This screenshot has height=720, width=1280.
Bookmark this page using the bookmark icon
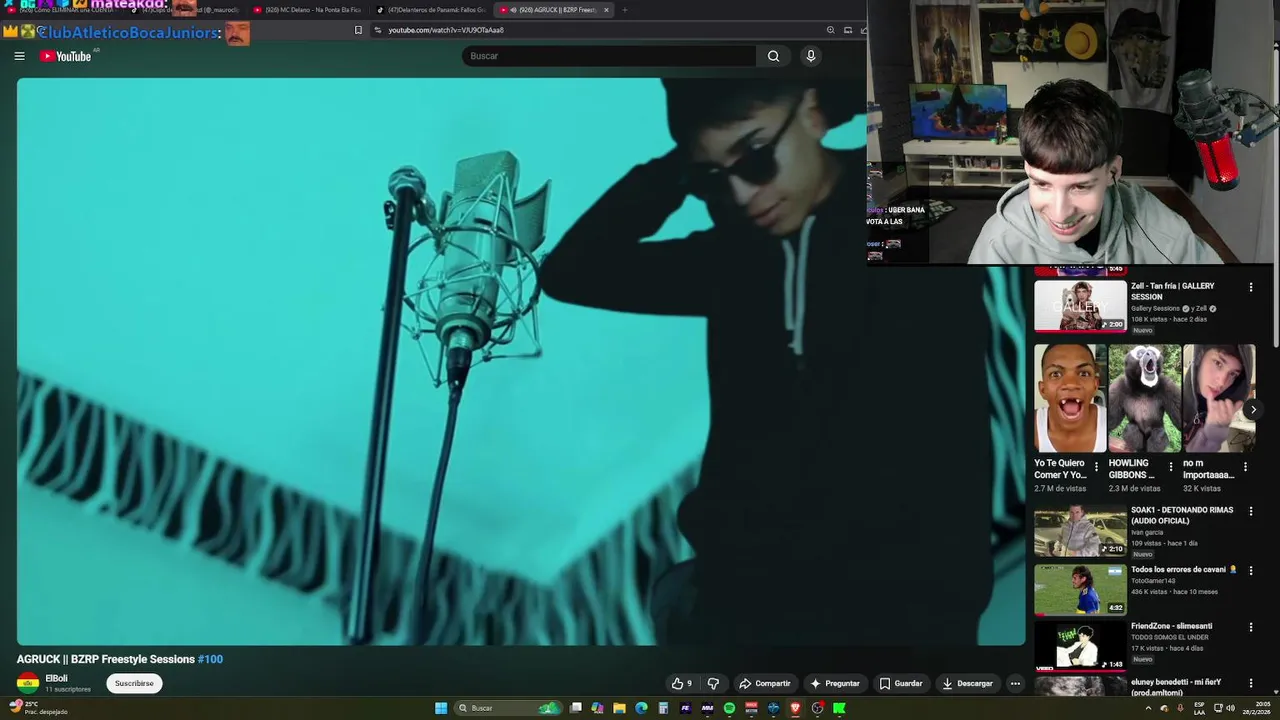(358, 30)
